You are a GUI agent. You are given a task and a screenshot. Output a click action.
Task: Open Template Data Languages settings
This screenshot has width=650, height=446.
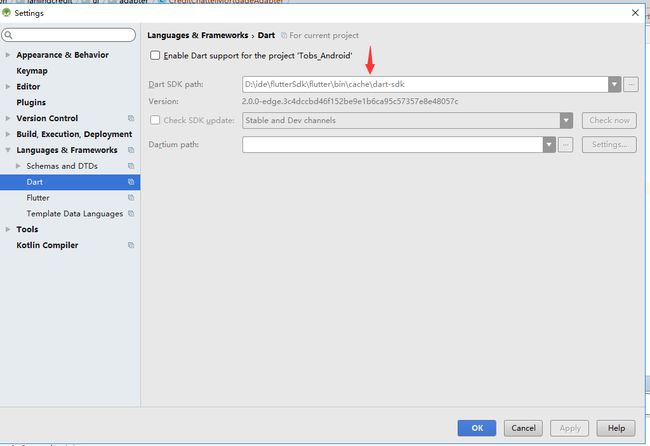[75, 214]
